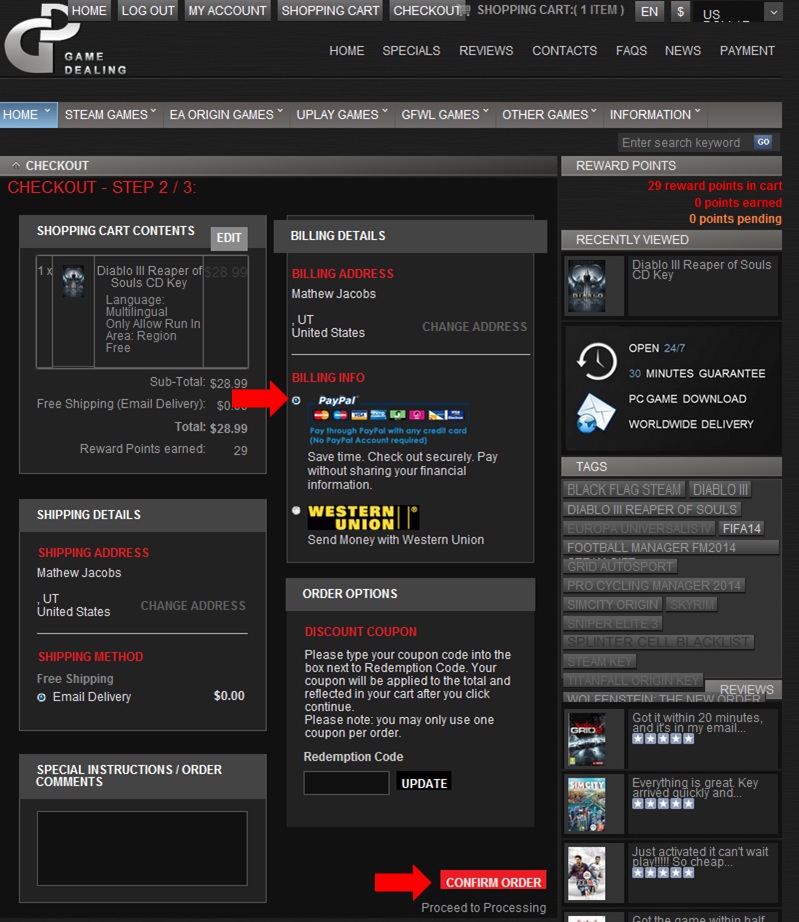
Task: Expand the Other Games menu
Action: 549,114
